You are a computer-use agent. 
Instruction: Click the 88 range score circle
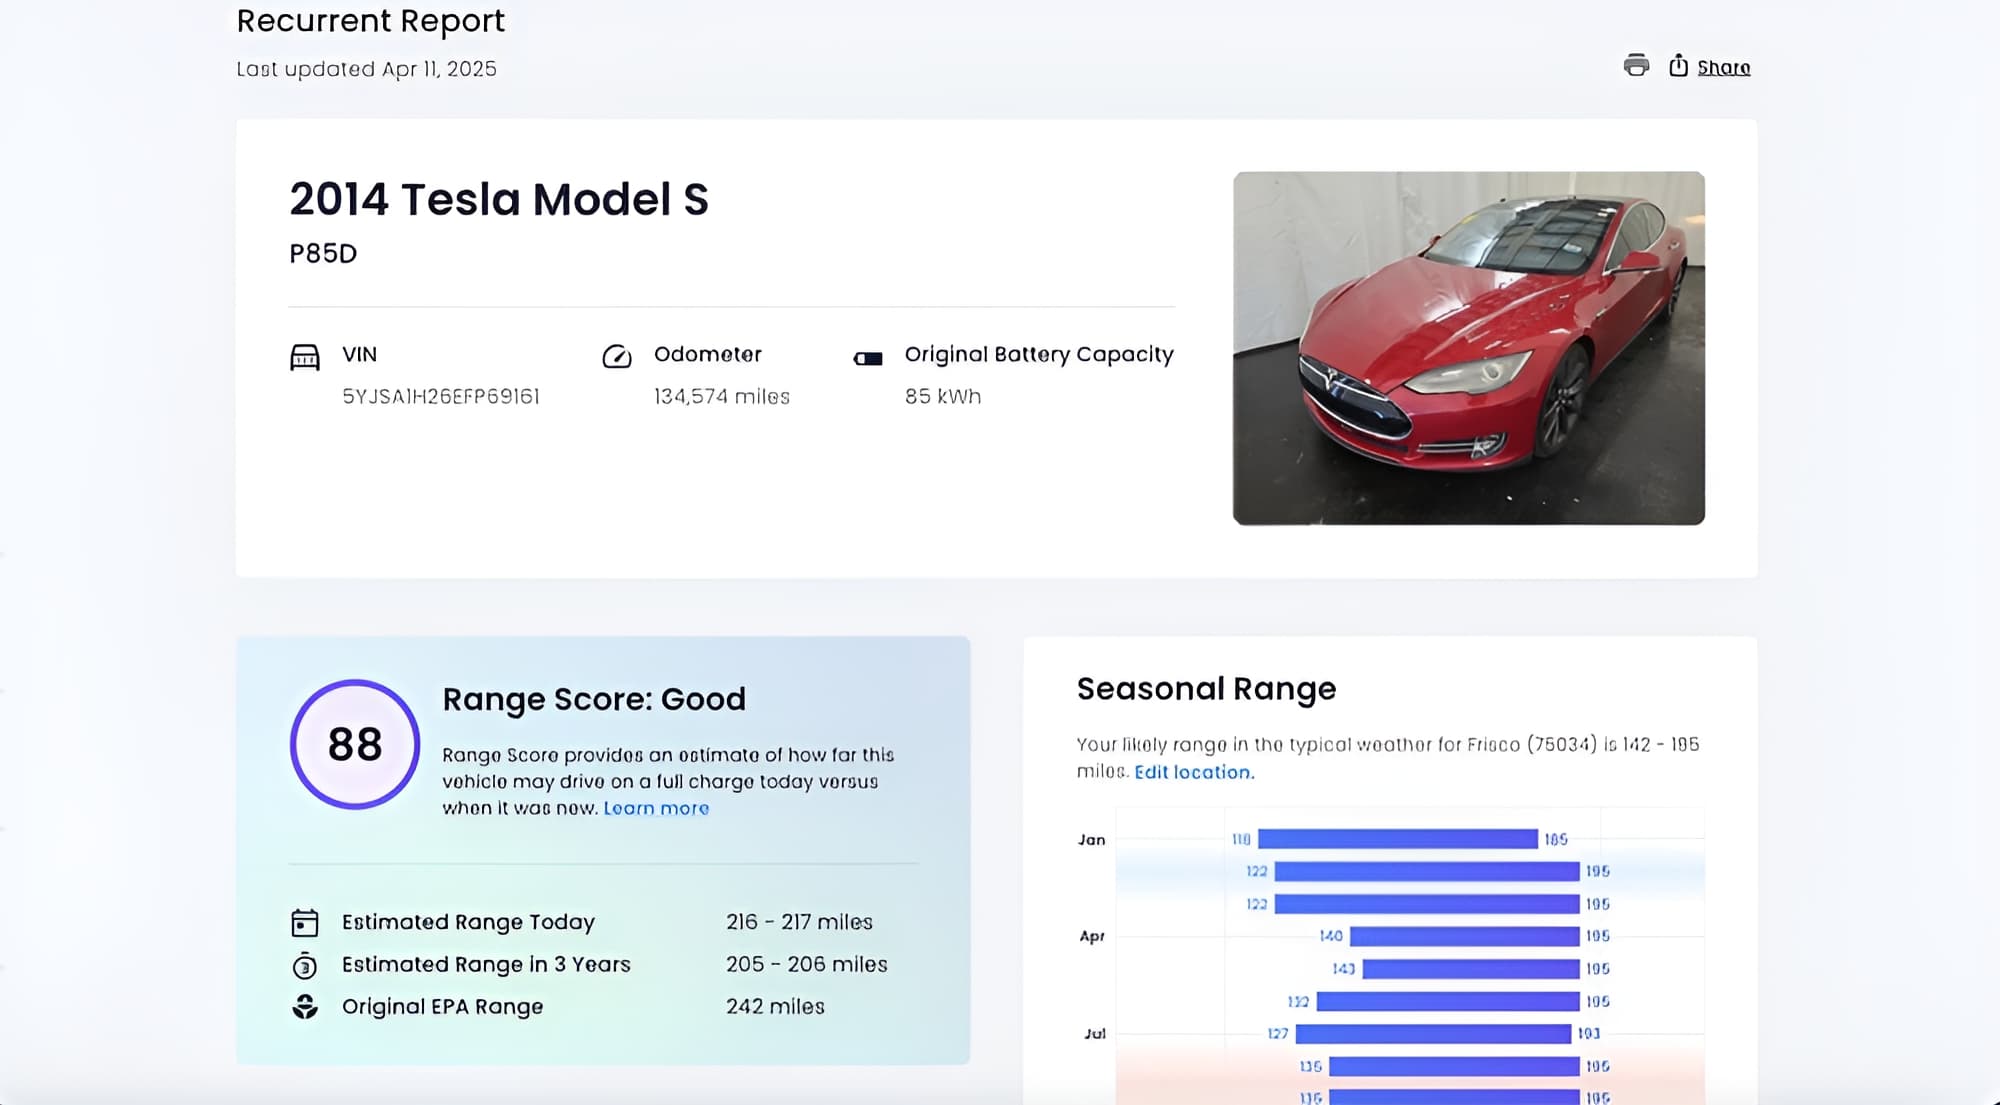coord(355,744)
